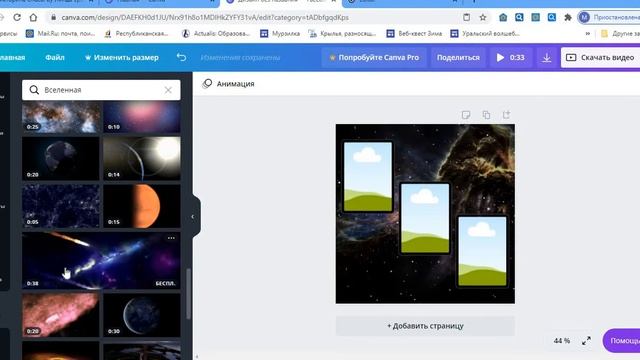Viewport: 640px width, 360px height.
Task: Bookmark this page with the star icon
Action: coord(483,17)
